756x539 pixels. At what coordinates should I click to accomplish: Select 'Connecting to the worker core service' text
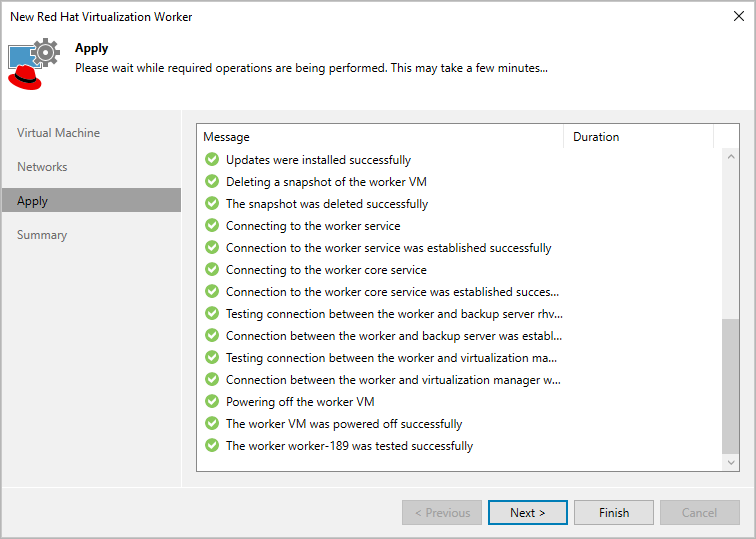[x=326, y=270]
